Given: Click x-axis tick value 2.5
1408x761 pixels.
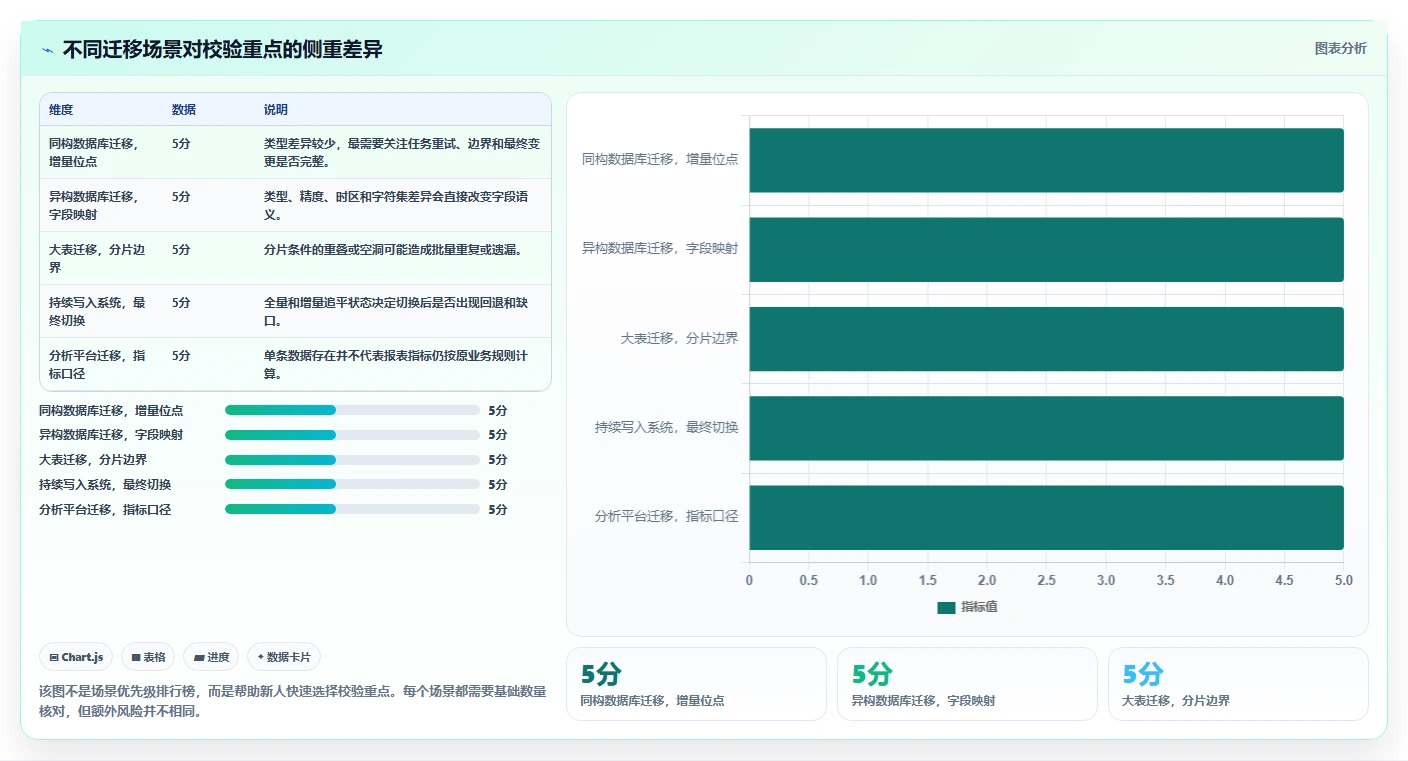Looking at the screenshot, I should (1046, 580).
